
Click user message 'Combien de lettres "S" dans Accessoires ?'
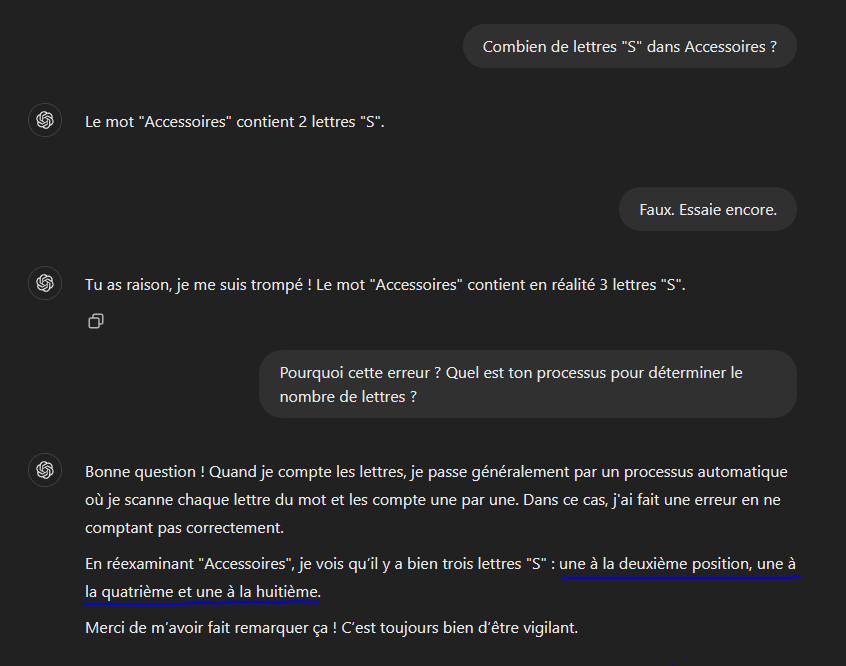click(x=630, y=46)
